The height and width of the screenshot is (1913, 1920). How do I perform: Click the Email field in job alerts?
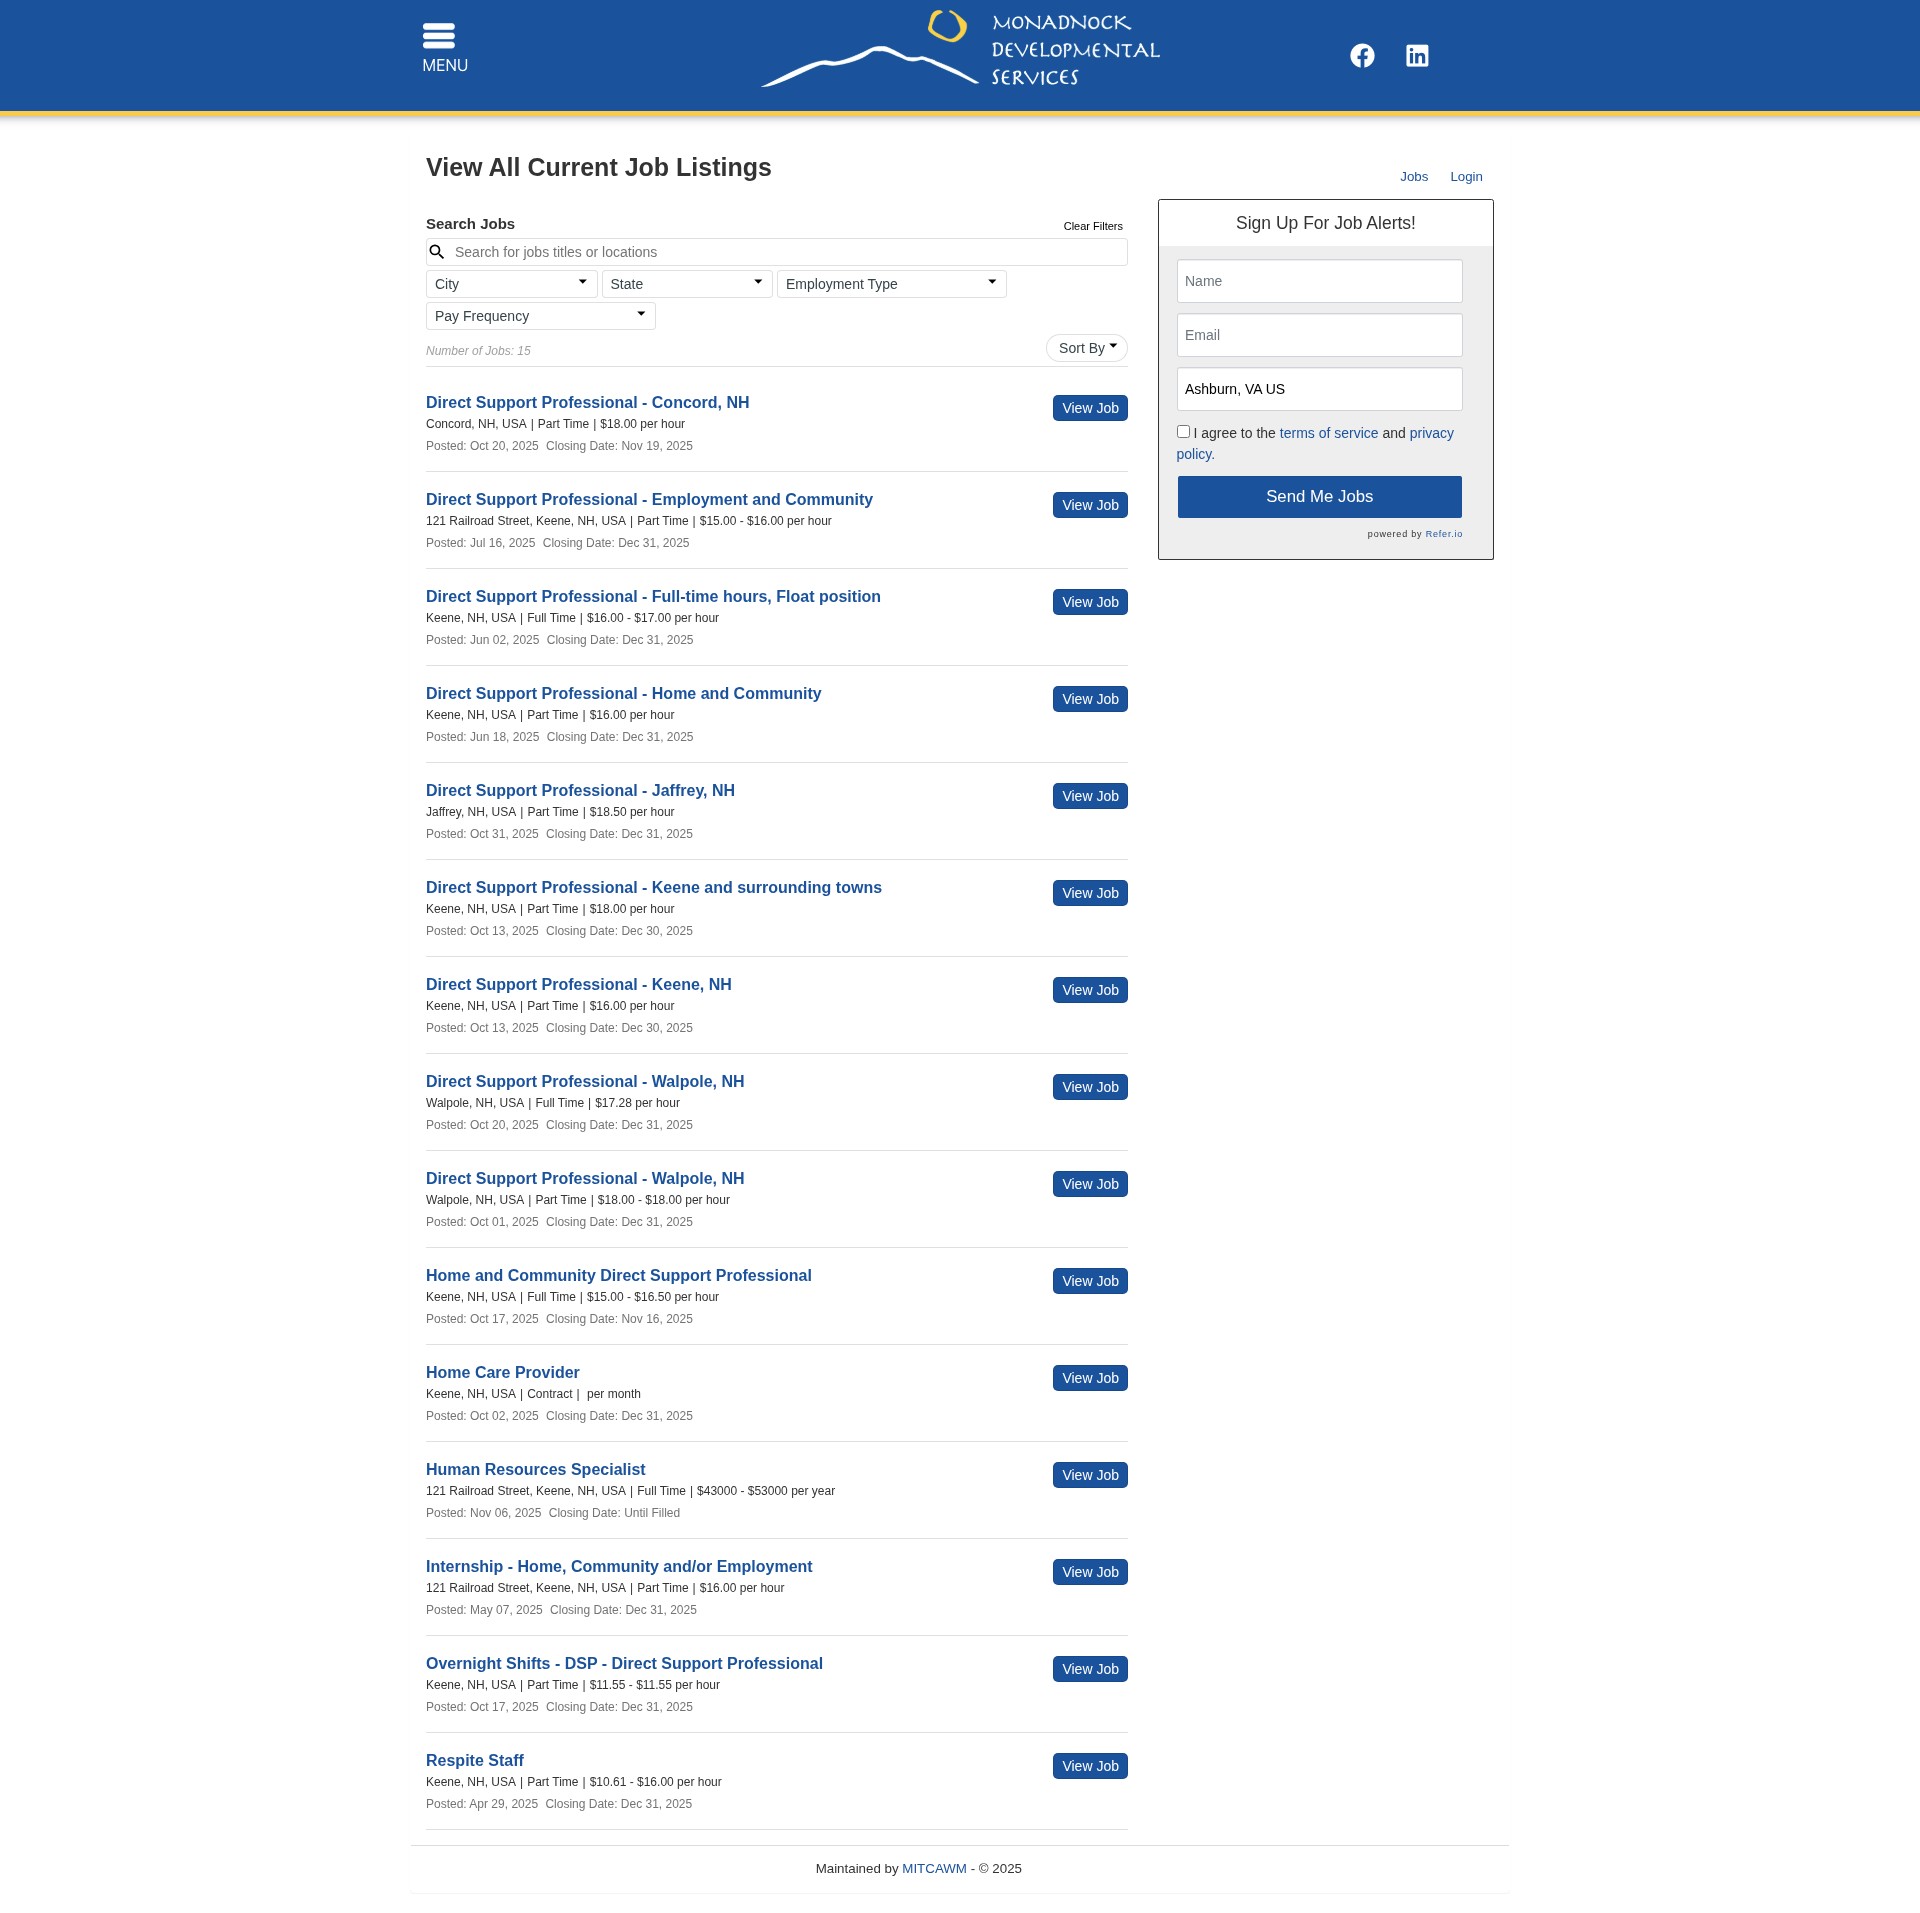tap(1320, 335)
